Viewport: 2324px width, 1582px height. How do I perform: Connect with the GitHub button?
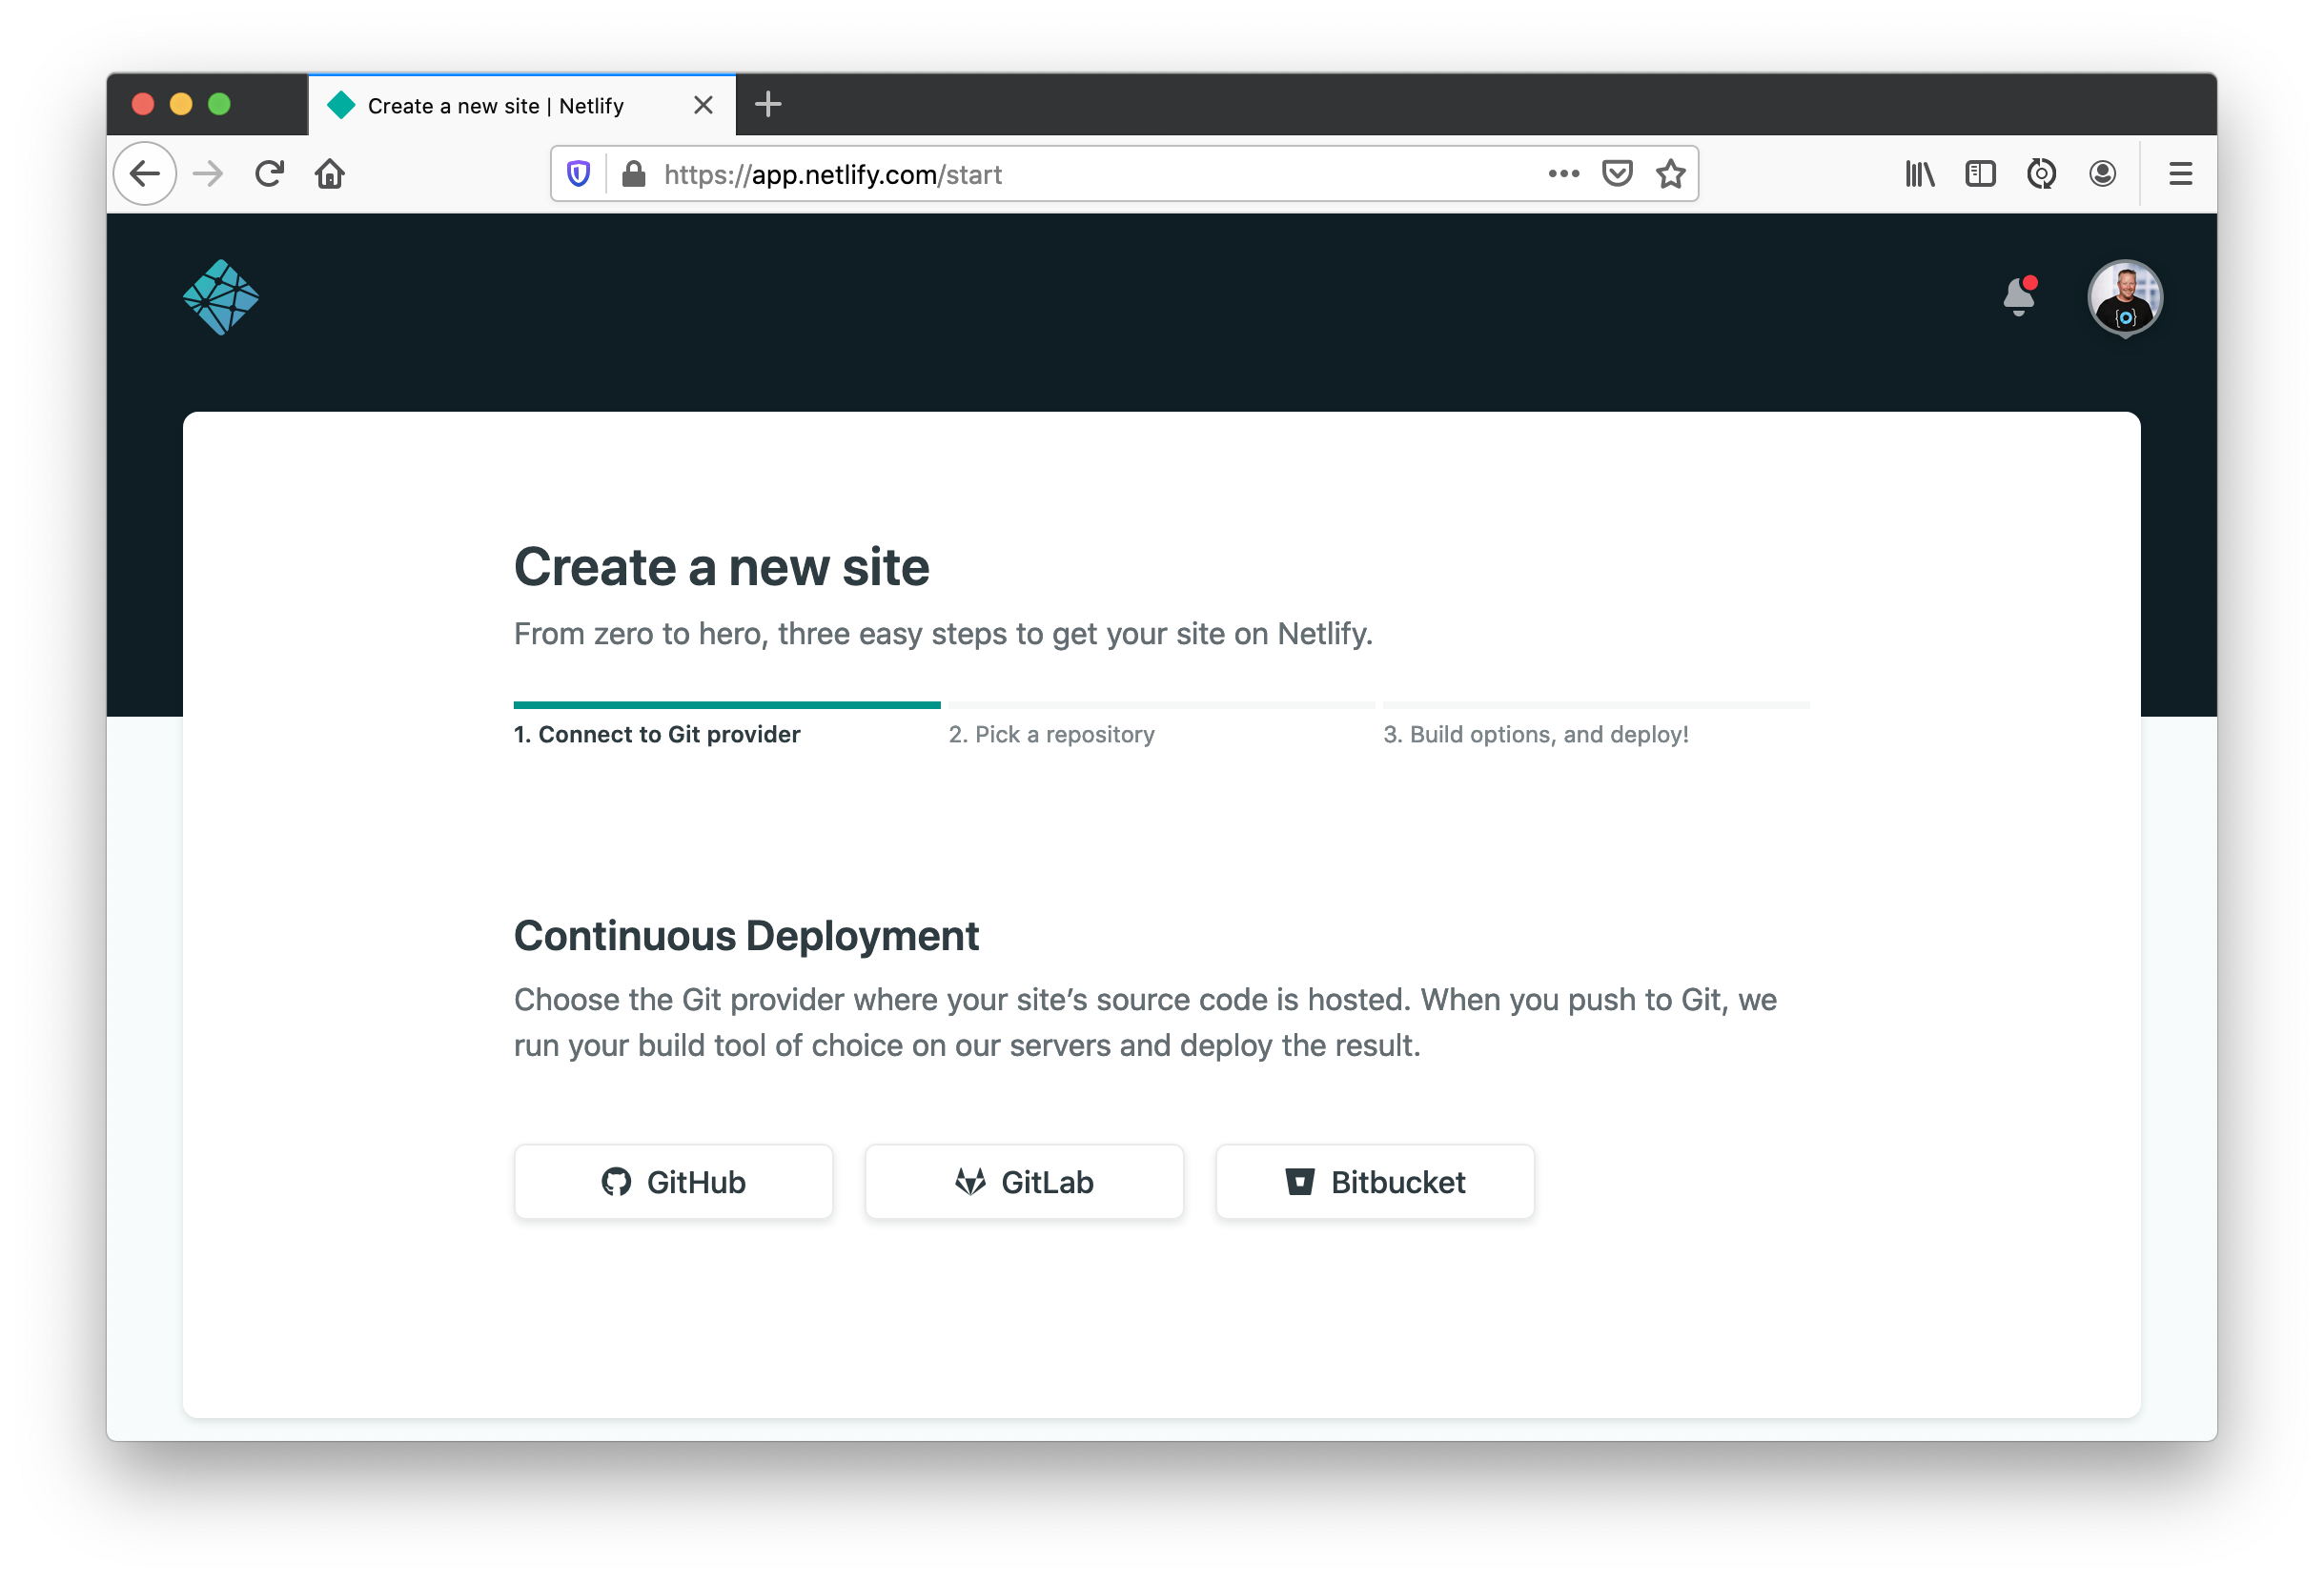(x=673, y=1181)
